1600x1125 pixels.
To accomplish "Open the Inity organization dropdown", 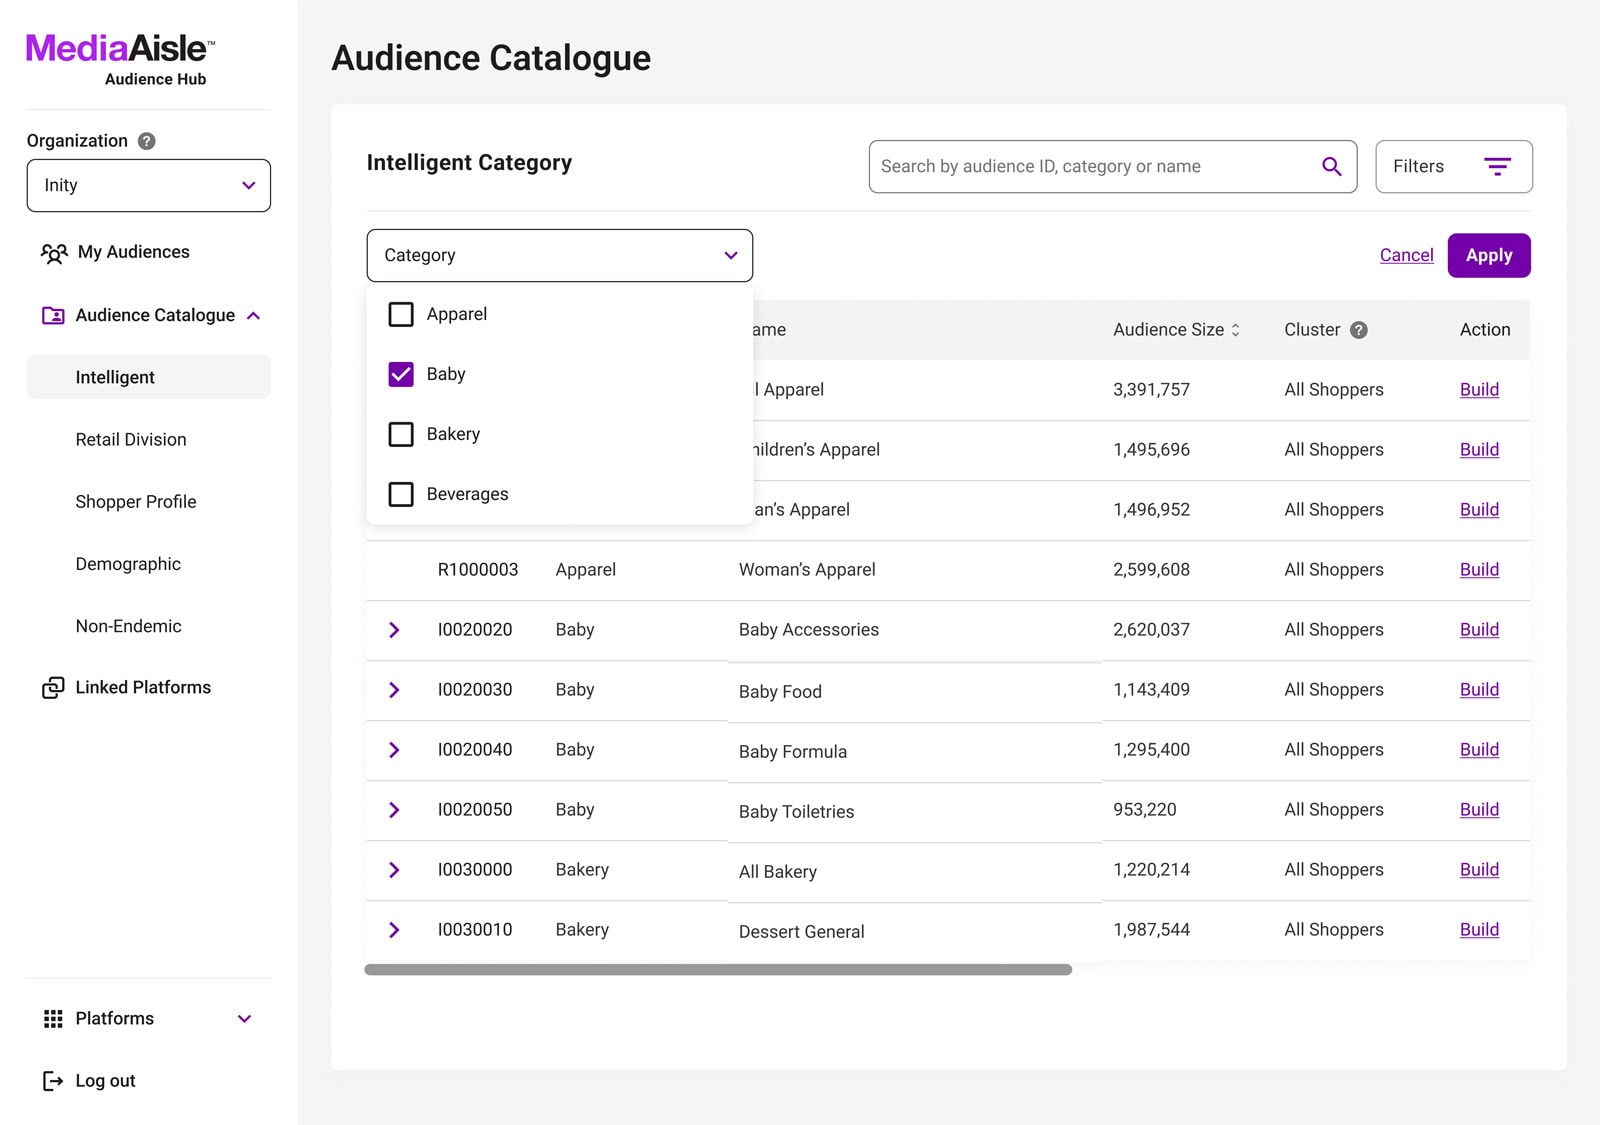I will [x=149, y=186].
